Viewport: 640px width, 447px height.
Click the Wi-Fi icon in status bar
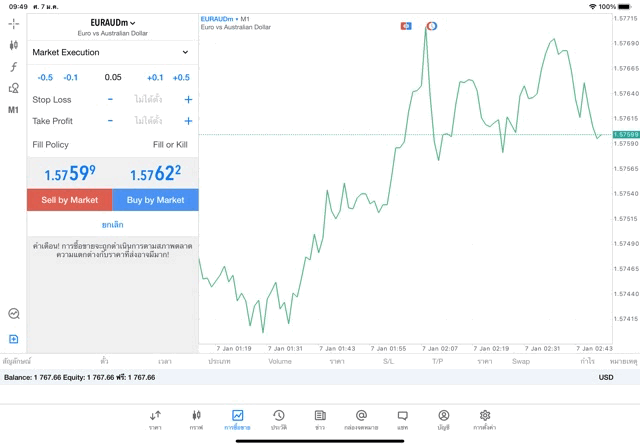click(593, 7)
